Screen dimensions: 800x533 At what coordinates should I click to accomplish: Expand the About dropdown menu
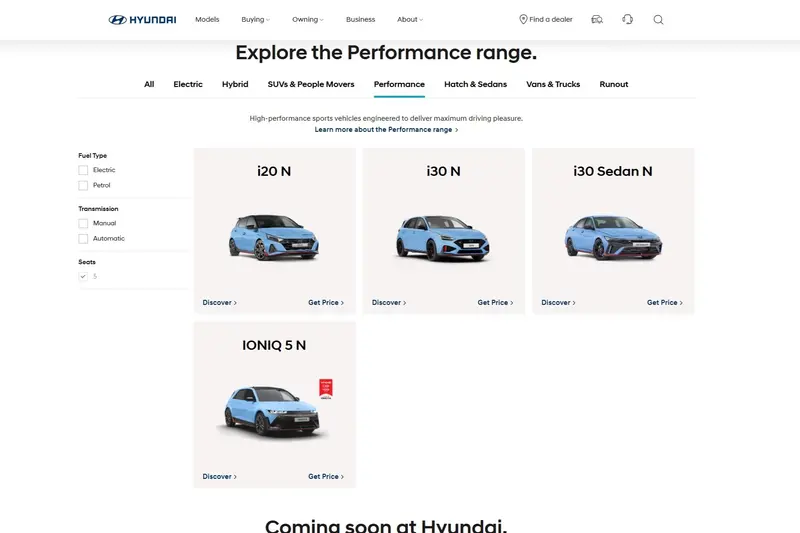pos(410,19)
